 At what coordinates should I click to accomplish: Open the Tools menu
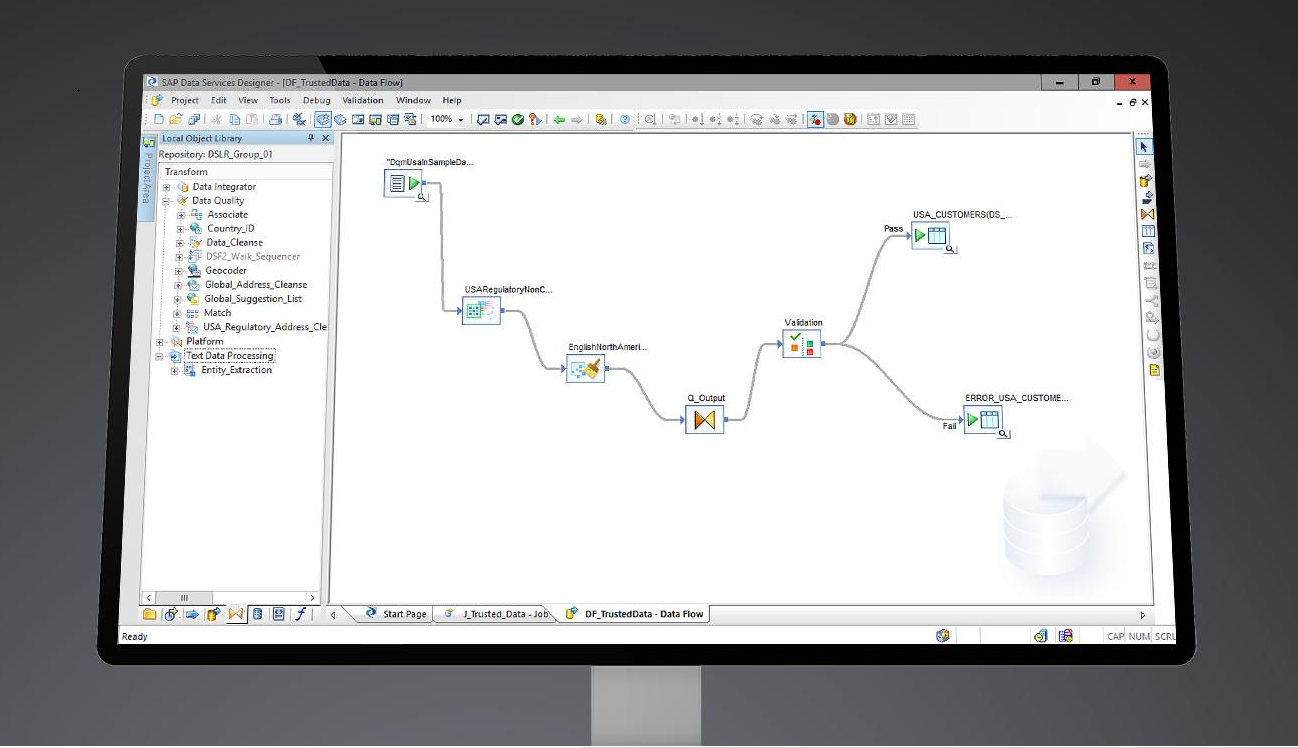[x=280, y=100]
